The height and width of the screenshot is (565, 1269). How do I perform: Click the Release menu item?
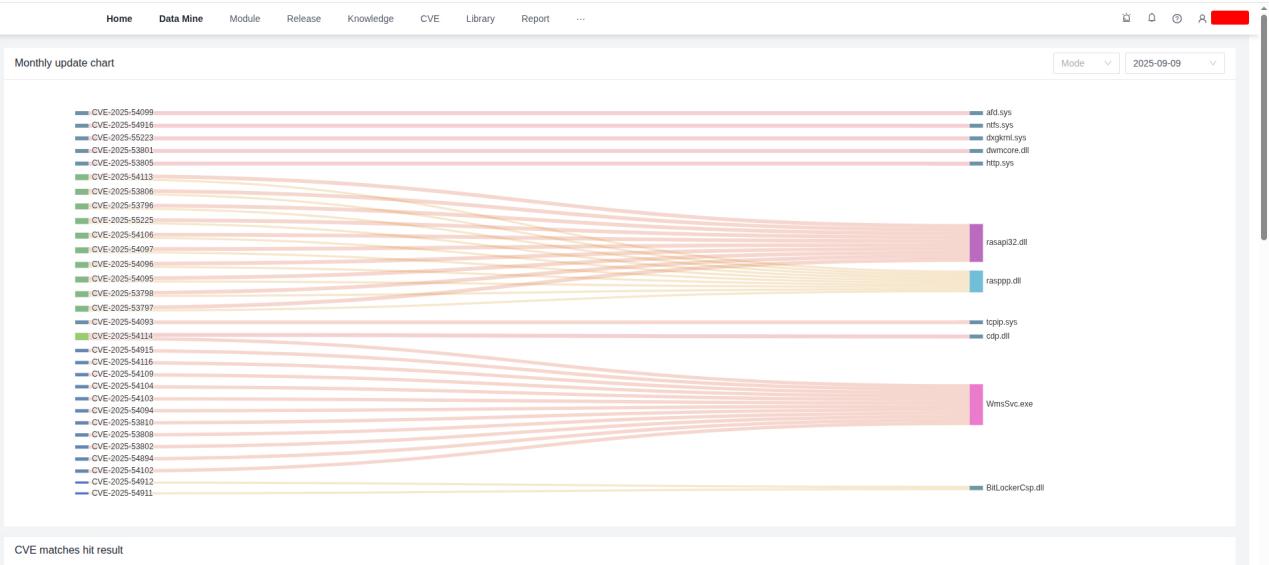pyautogui.click(x=303, y=18)
